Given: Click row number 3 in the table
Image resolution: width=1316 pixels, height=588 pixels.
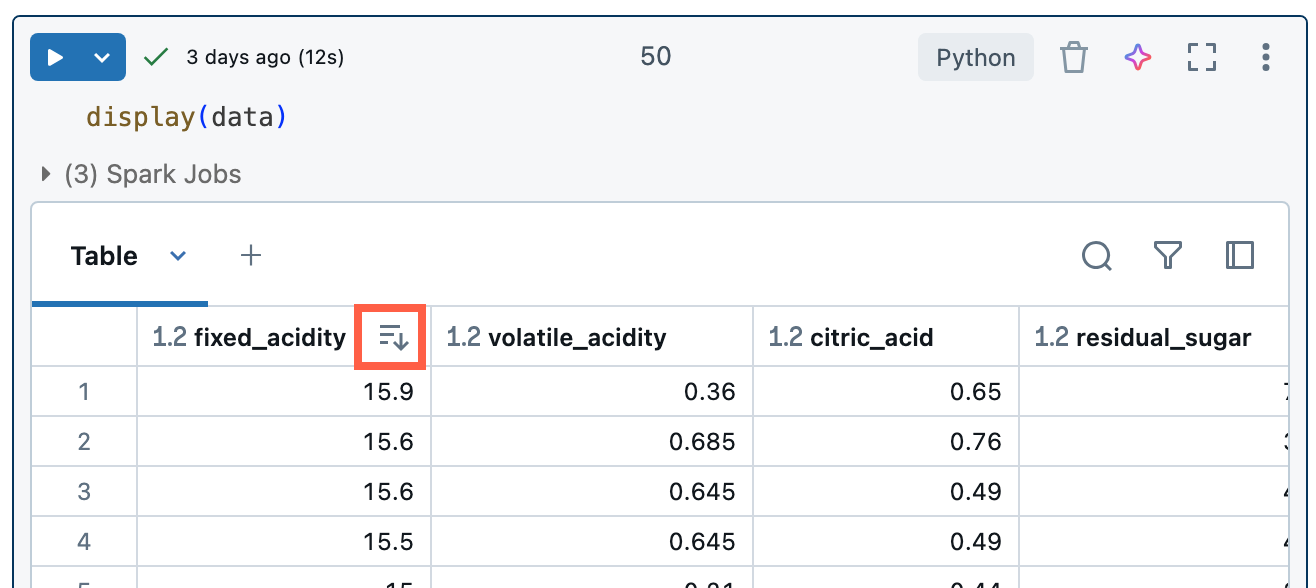Looking at the screenshot, I should click(x=83, y=491).
